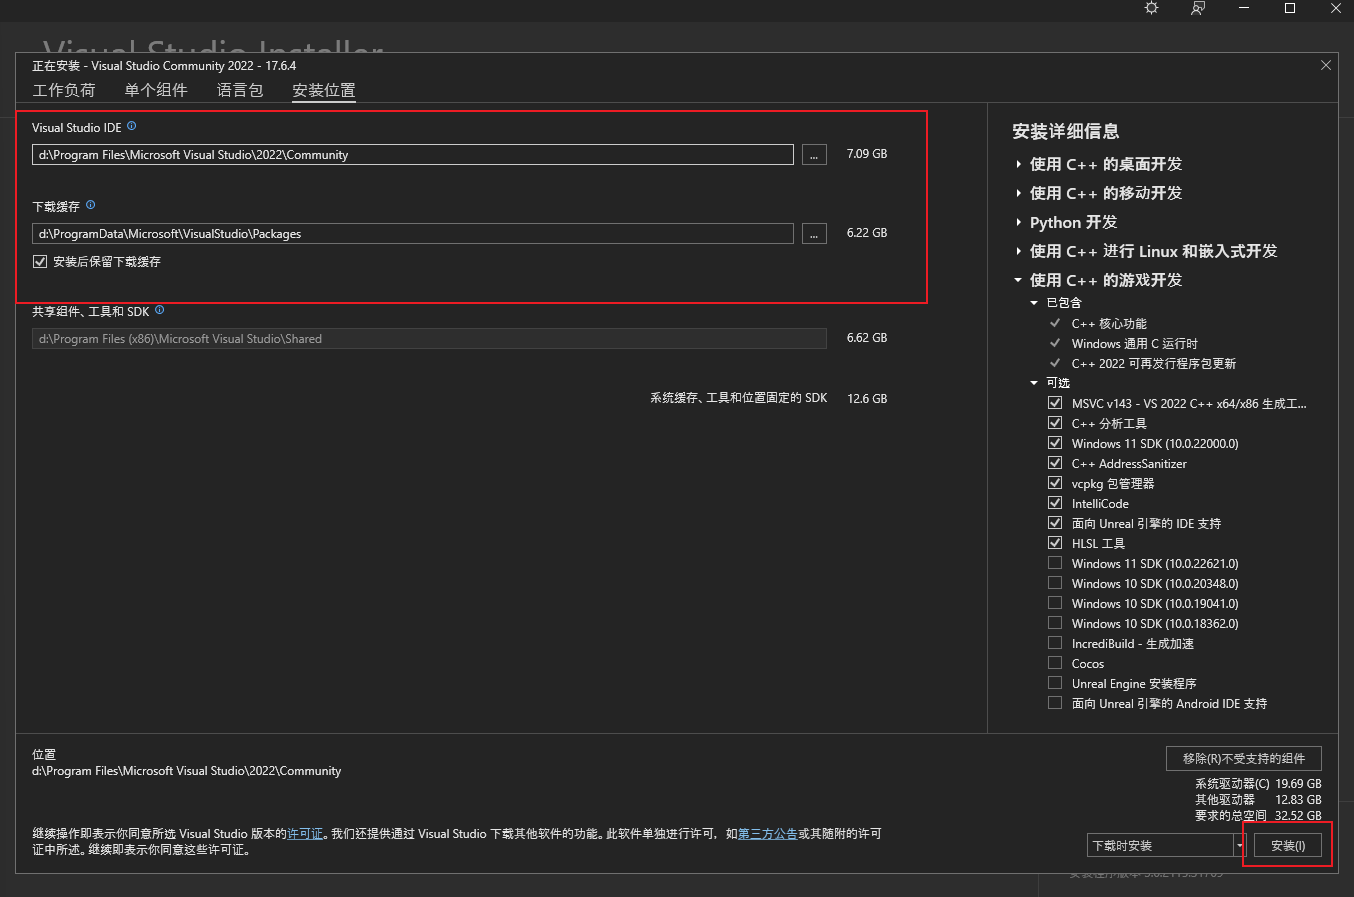Open the 许可证 license link
This screenshot has height=897, width=1354.
click(x=306, y=834)
